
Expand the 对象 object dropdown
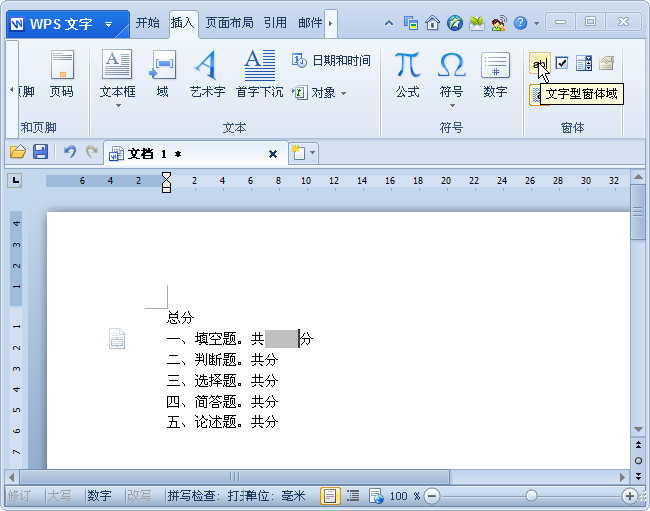click(x=343, y=93)
